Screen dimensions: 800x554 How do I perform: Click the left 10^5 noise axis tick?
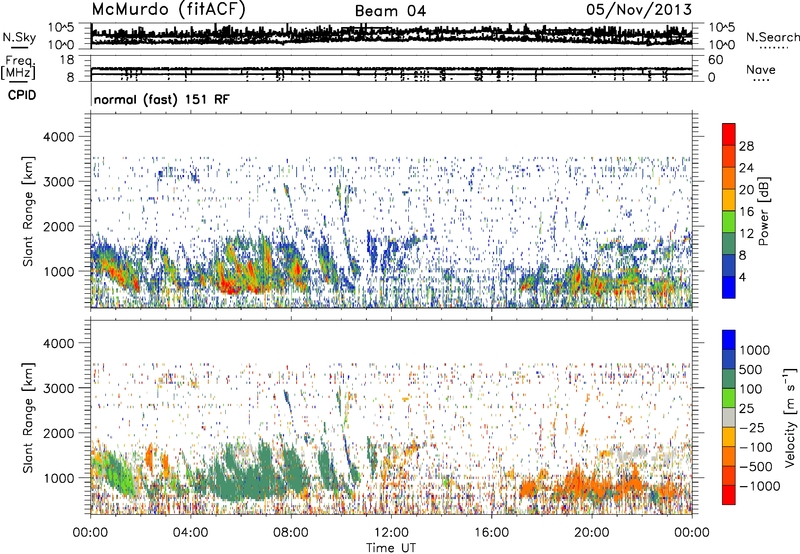pos(61,27)
